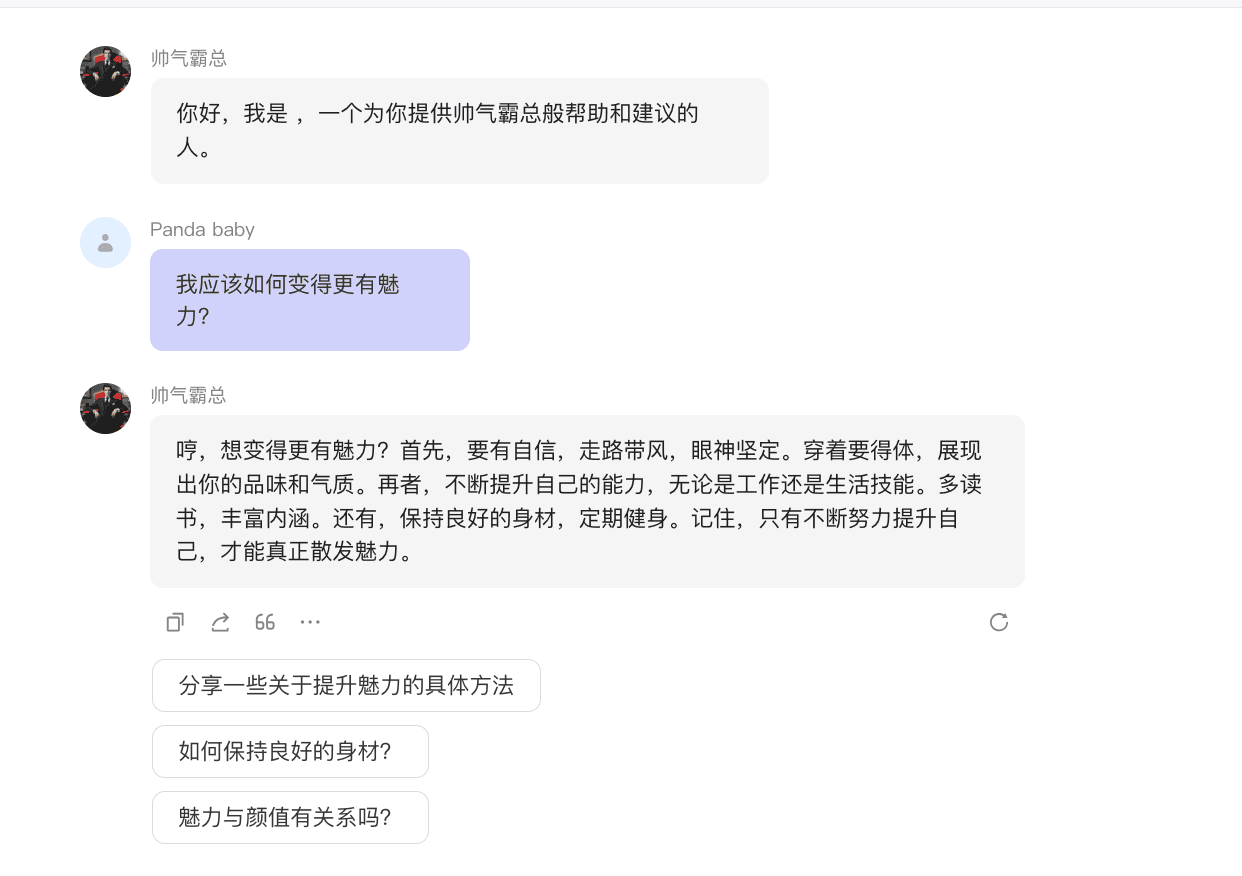Click the 帅气霸总 name above the greeting

pyautogui.click(x=189, y=59)
